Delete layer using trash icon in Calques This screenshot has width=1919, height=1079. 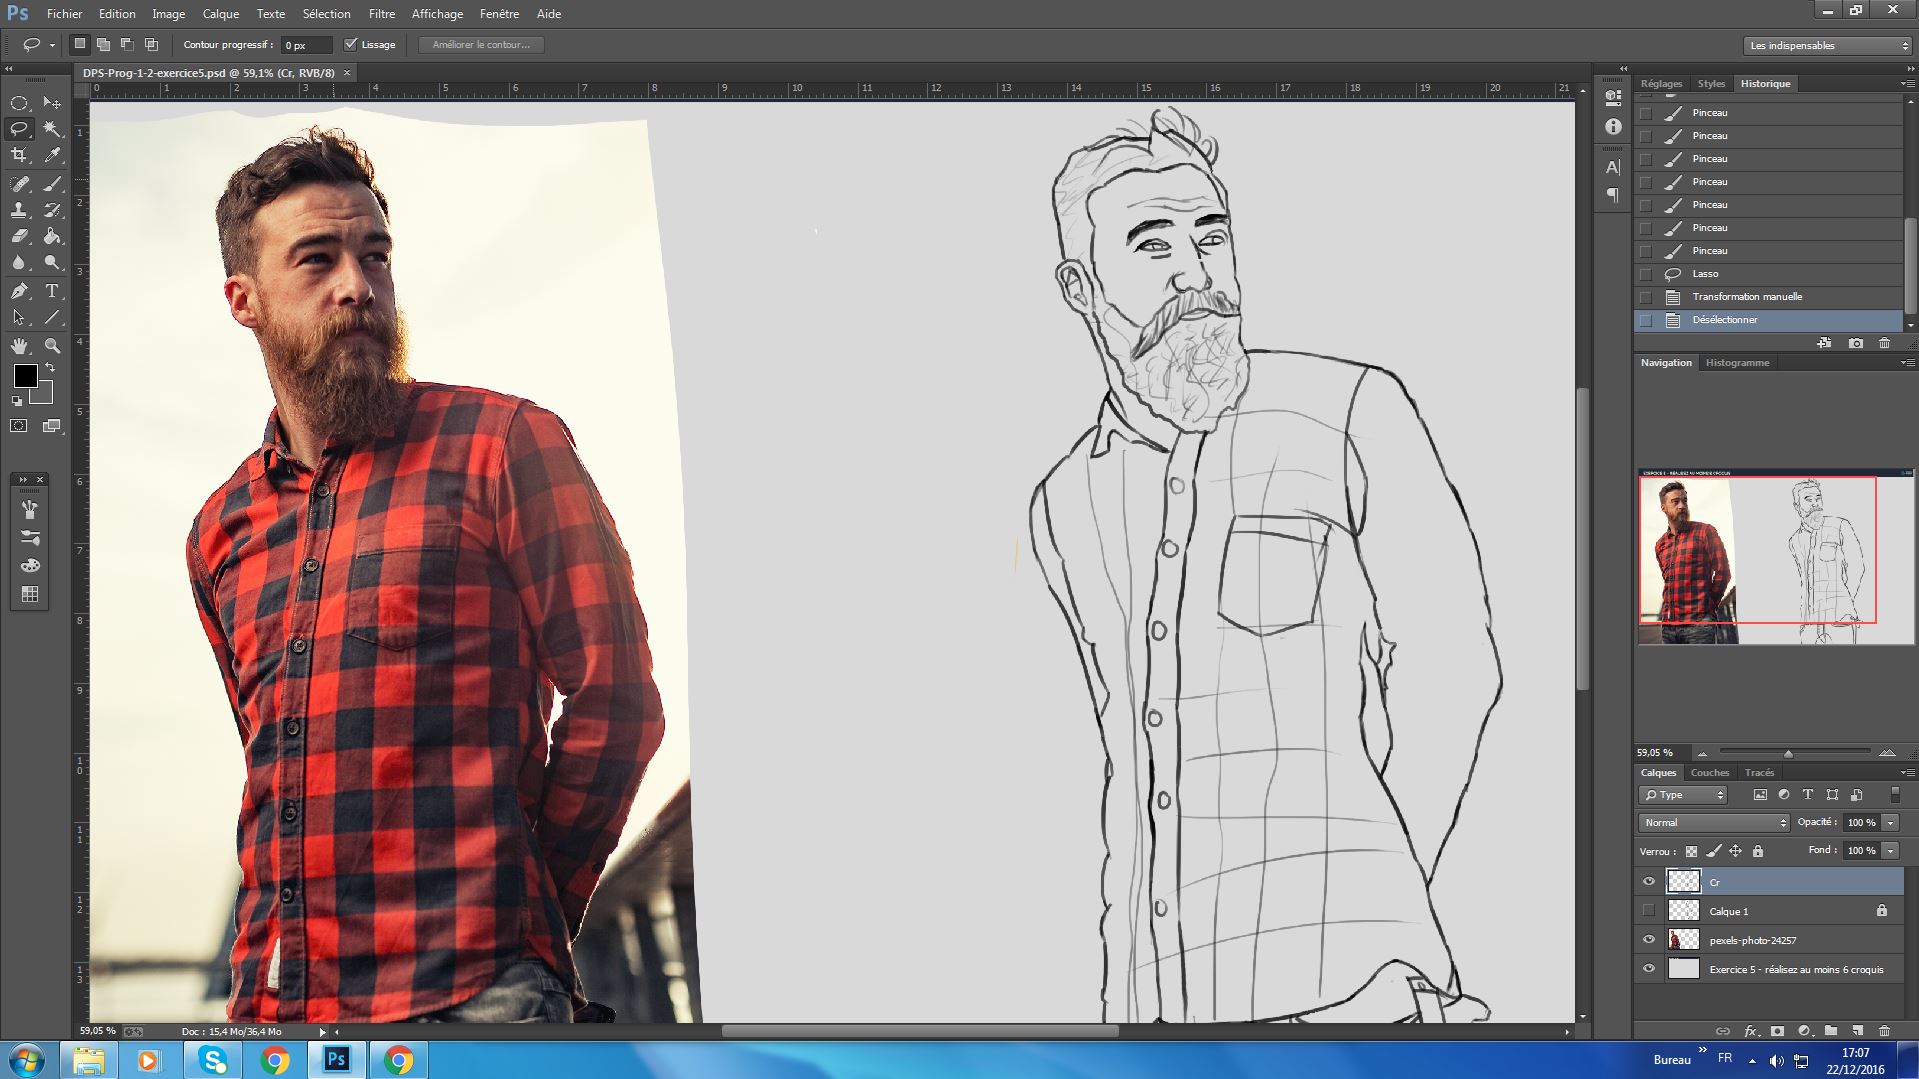tap(1884, 1031)
